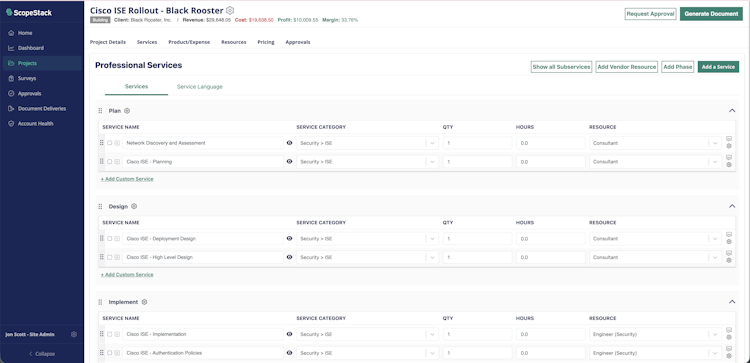
Task: Toggle eye visibility for Cisco ISE - Authentication Policies
Action: [289, 353]
